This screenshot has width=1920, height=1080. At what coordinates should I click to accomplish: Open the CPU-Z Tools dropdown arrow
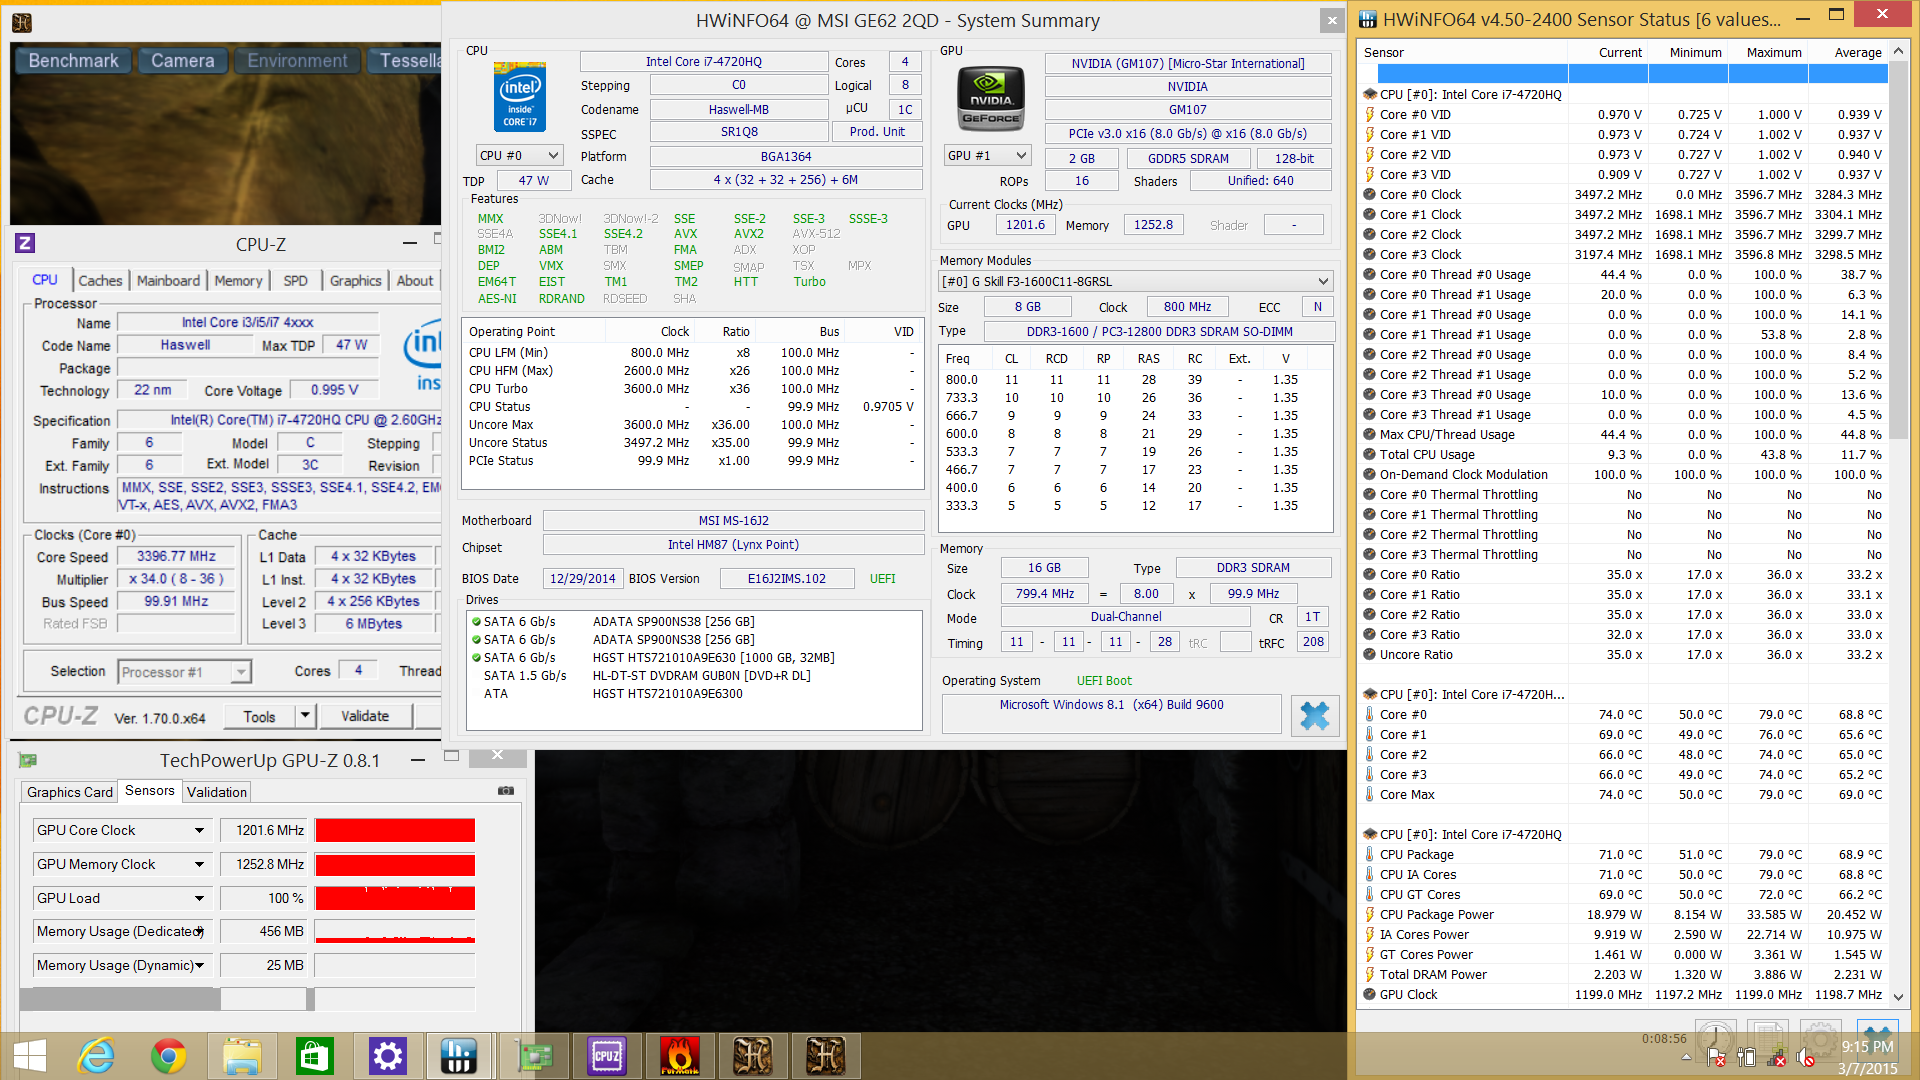[x=305, y=716]
